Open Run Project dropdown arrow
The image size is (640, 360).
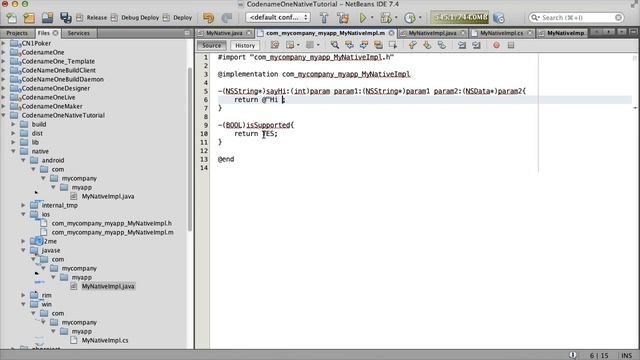(x=372, y=18)
